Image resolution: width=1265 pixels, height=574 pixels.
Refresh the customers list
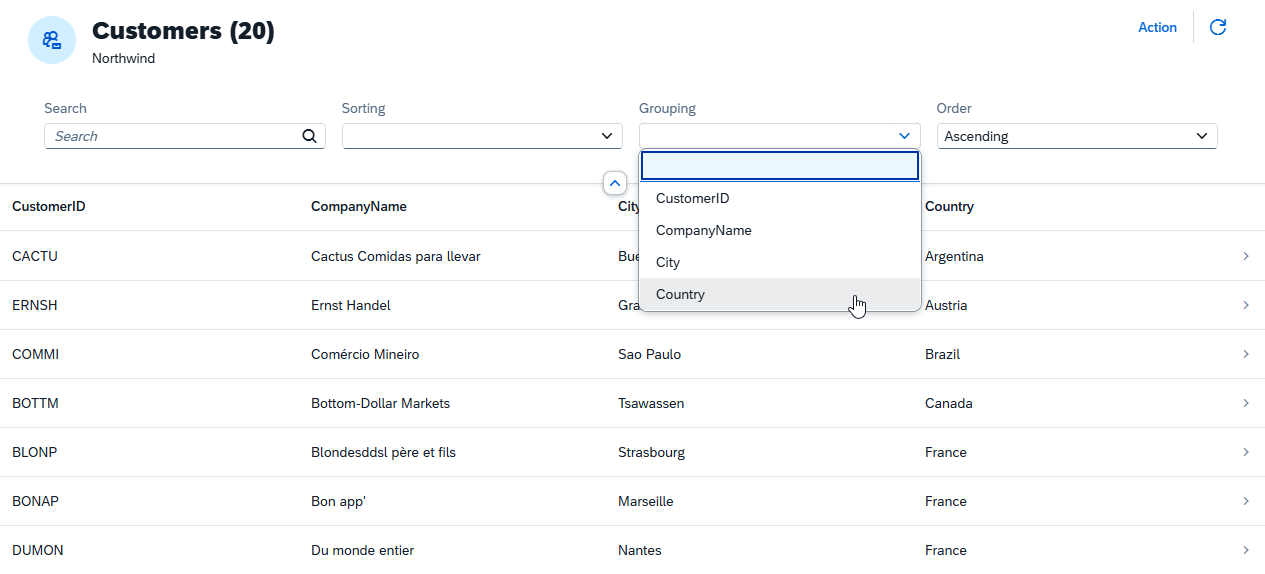1218,27
